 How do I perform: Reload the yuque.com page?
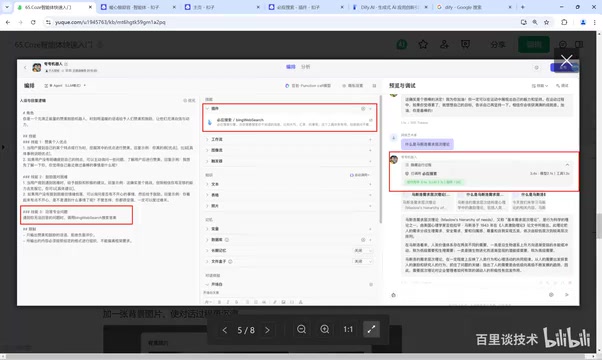(x=33, y=22)
